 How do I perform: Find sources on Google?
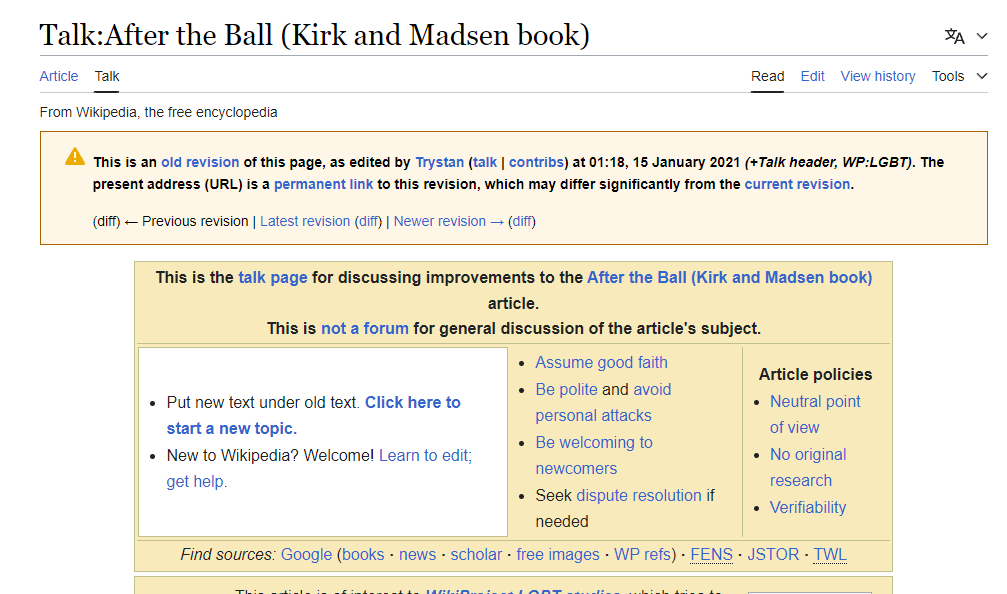click(306, 555)
